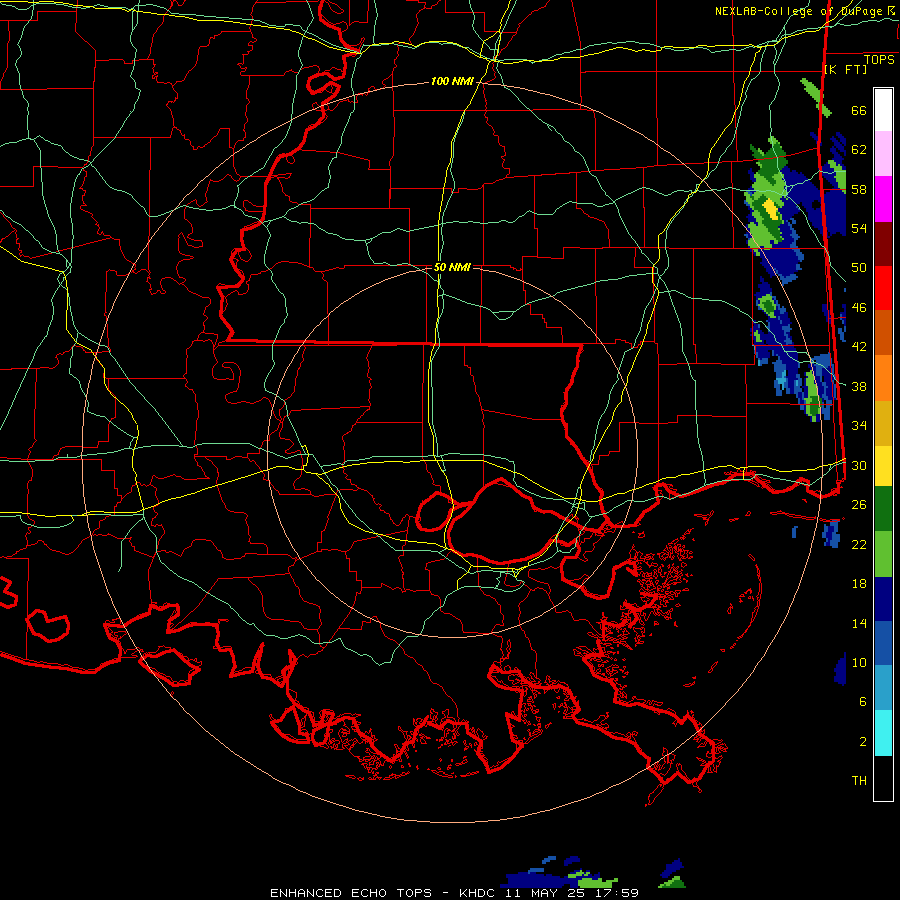
Task: Click the light blue 6-10 legend swatch
Action: point(883,688)
